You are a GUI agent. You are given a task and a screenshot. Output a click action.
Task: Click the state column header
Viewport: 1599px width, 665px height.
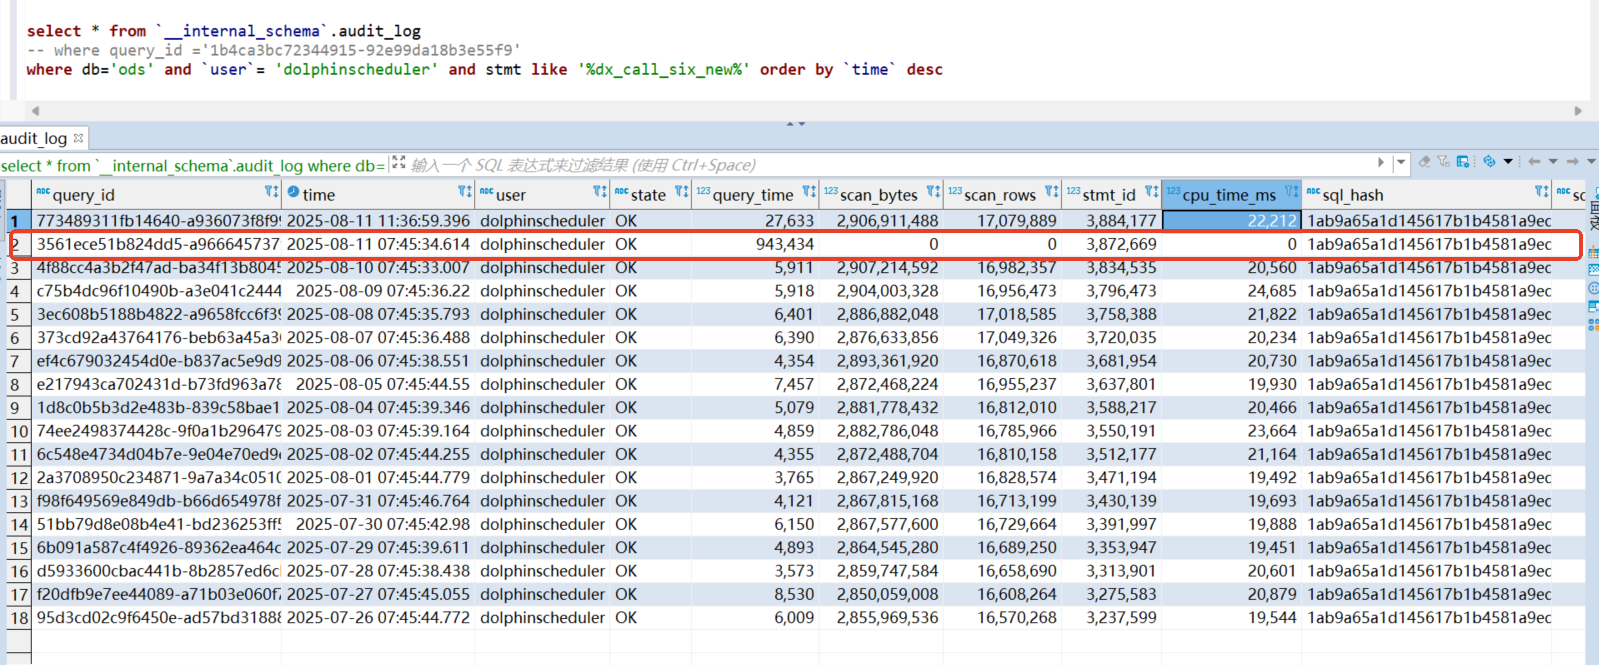click(648, 195)
